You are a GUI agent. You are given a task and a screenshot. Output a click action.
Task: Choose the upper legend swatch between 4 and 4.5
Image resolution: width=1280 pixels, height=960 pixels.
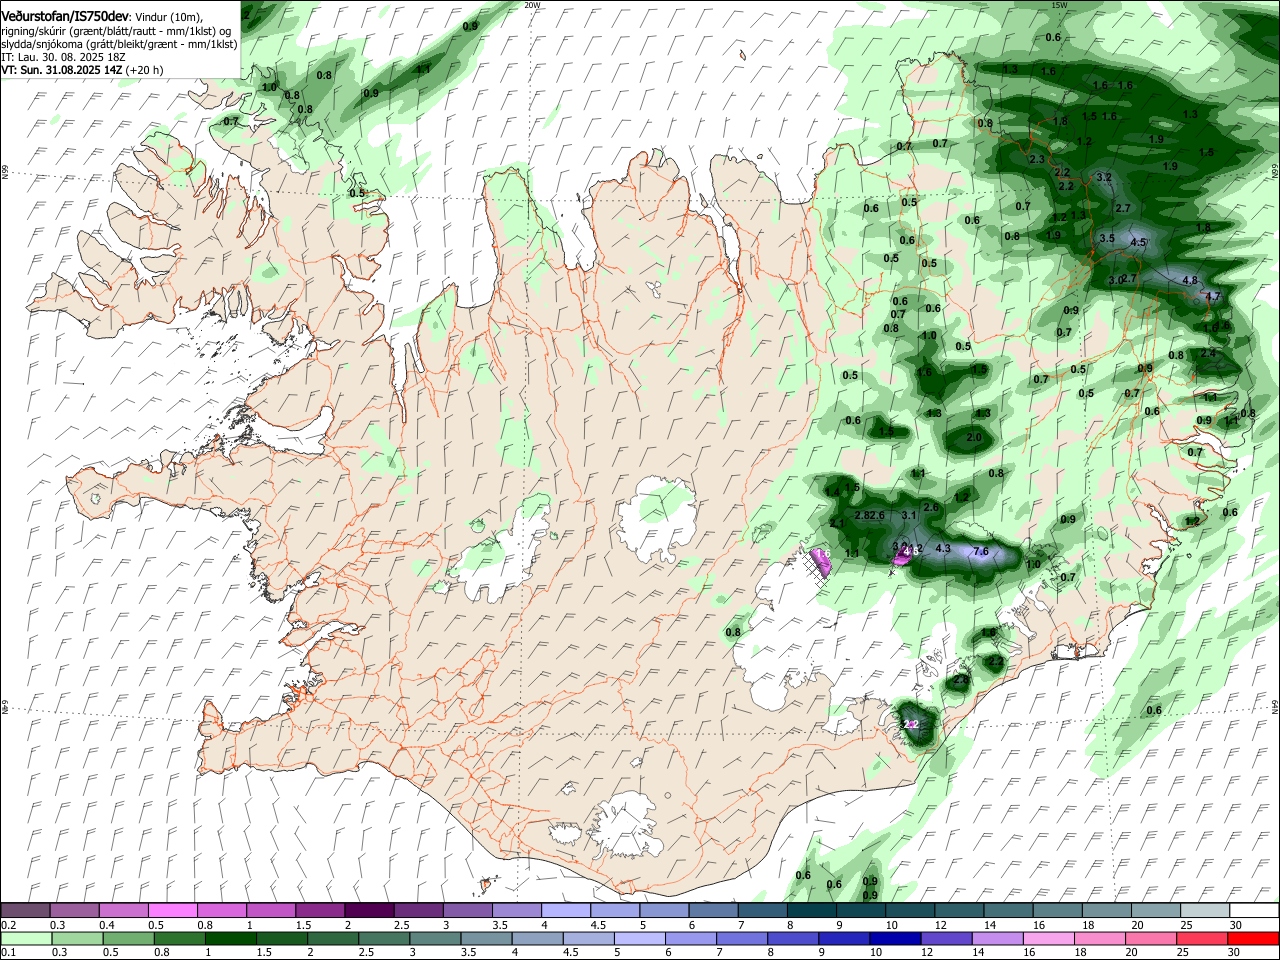coord(565,911)
